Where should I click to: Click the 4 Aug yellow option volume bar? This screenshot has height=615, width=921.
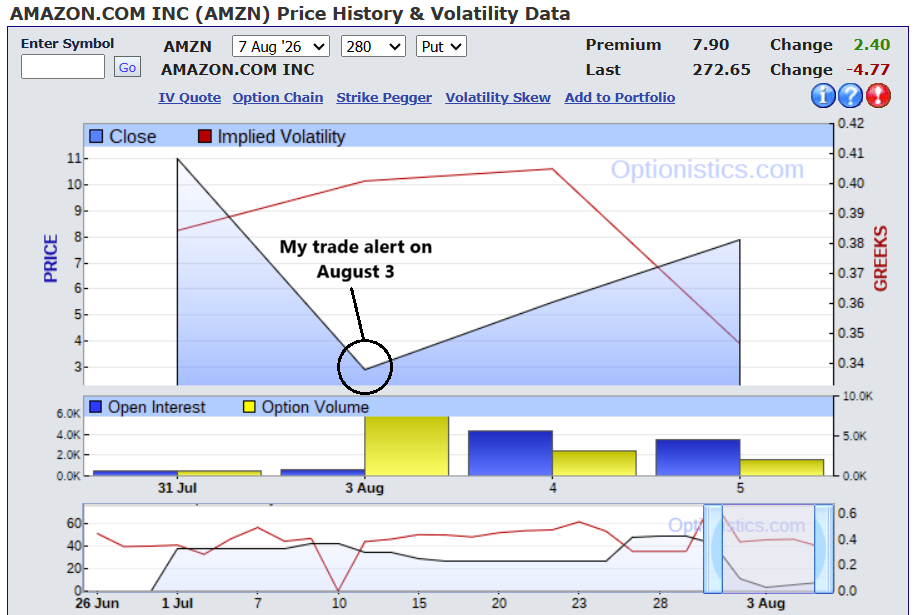click(594, 463)
